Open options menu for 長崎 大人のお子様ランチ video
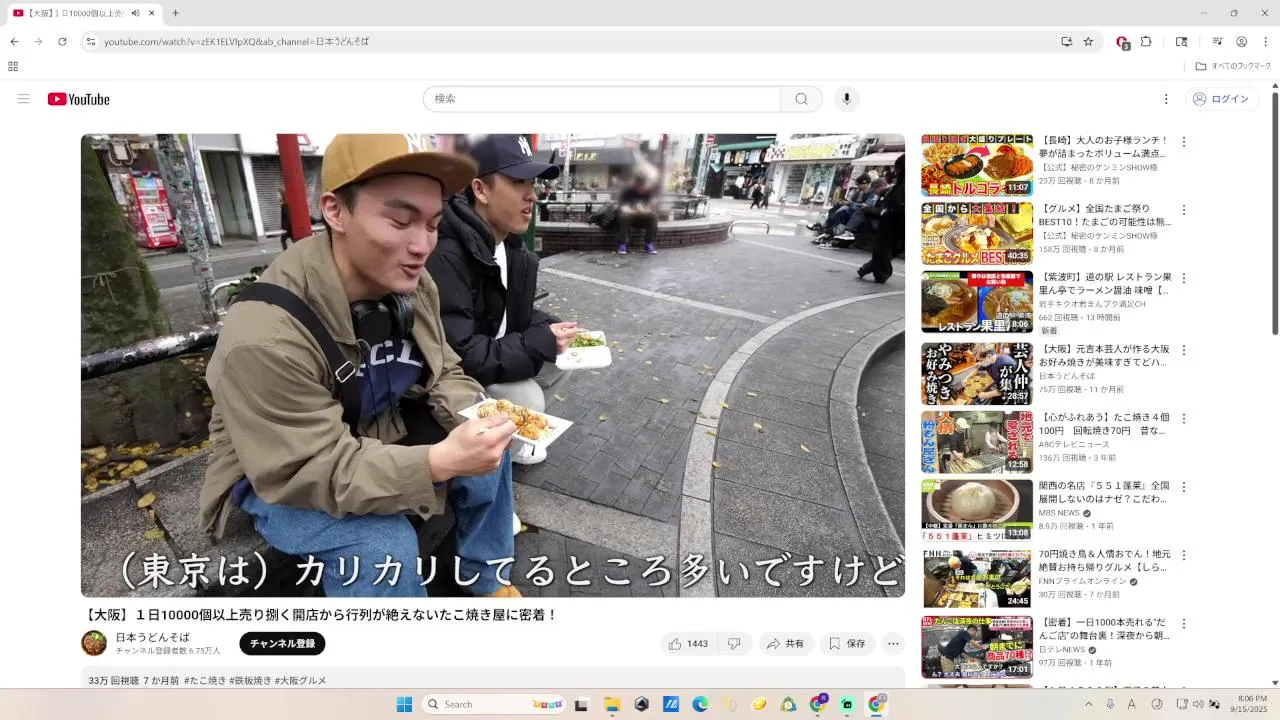 1184,142
